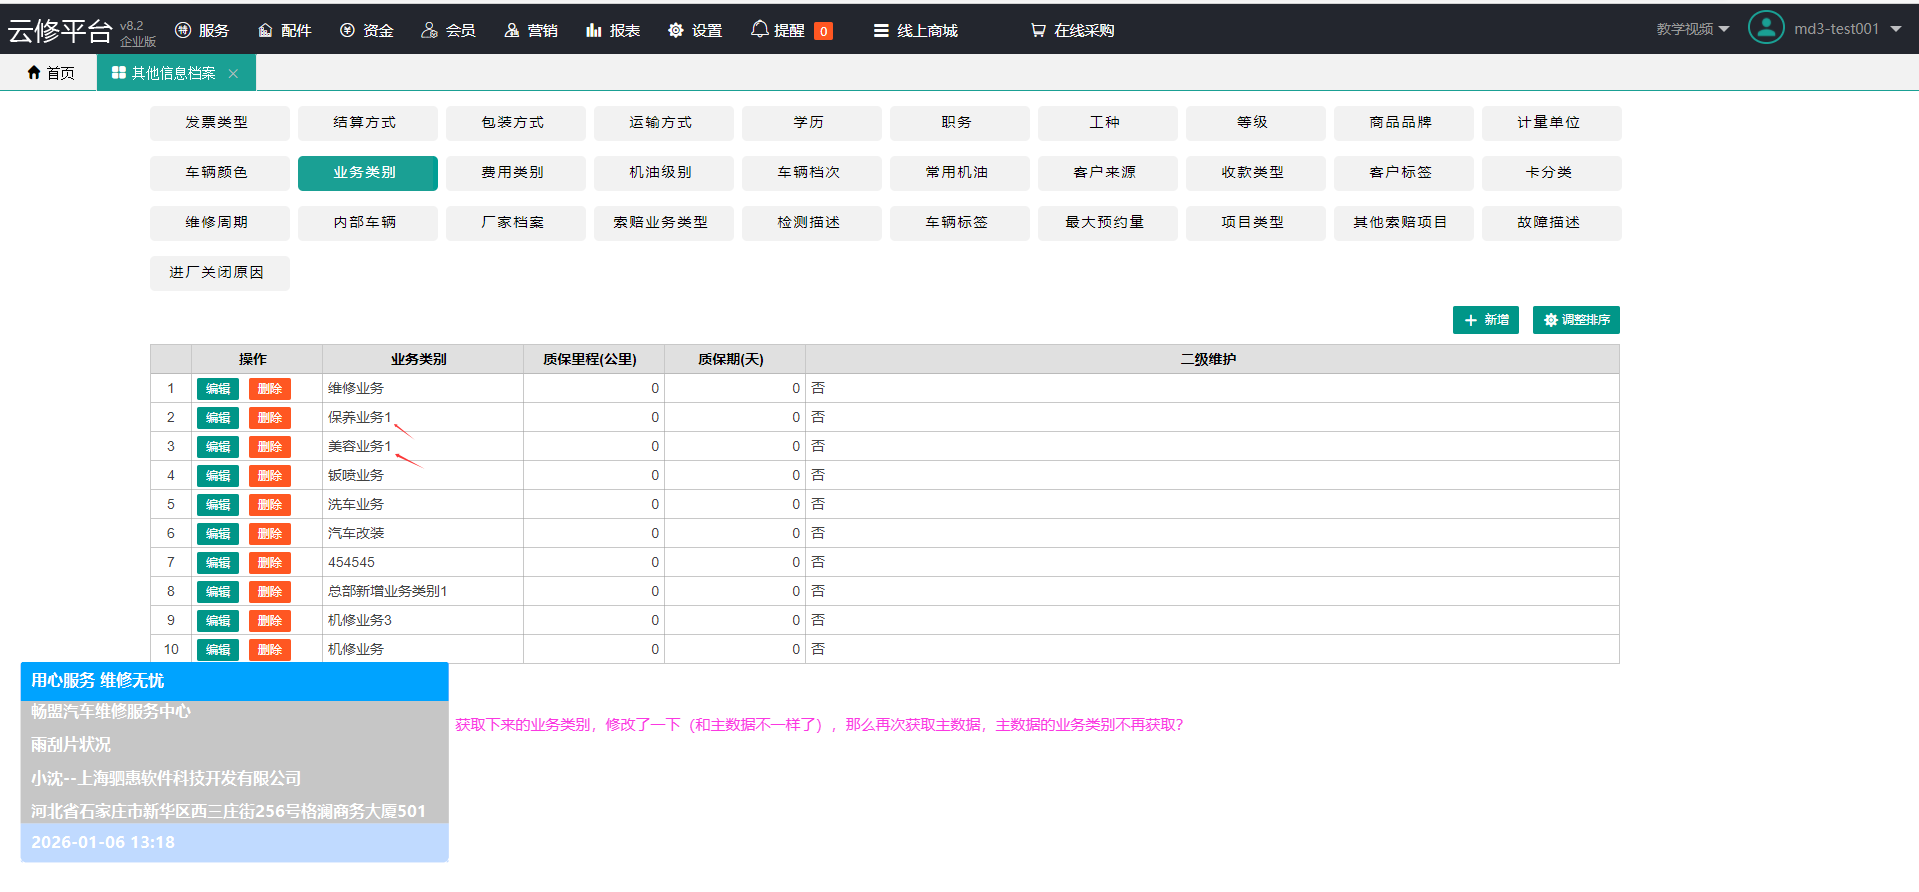The height and width of the screenshot is (892, 1919).
Task: Click the user avatar icon
Action: tap(1765, 28)
